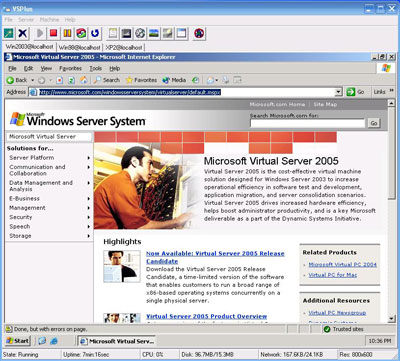Click the Search toolbar button in IE

click(x=106, y=80)
